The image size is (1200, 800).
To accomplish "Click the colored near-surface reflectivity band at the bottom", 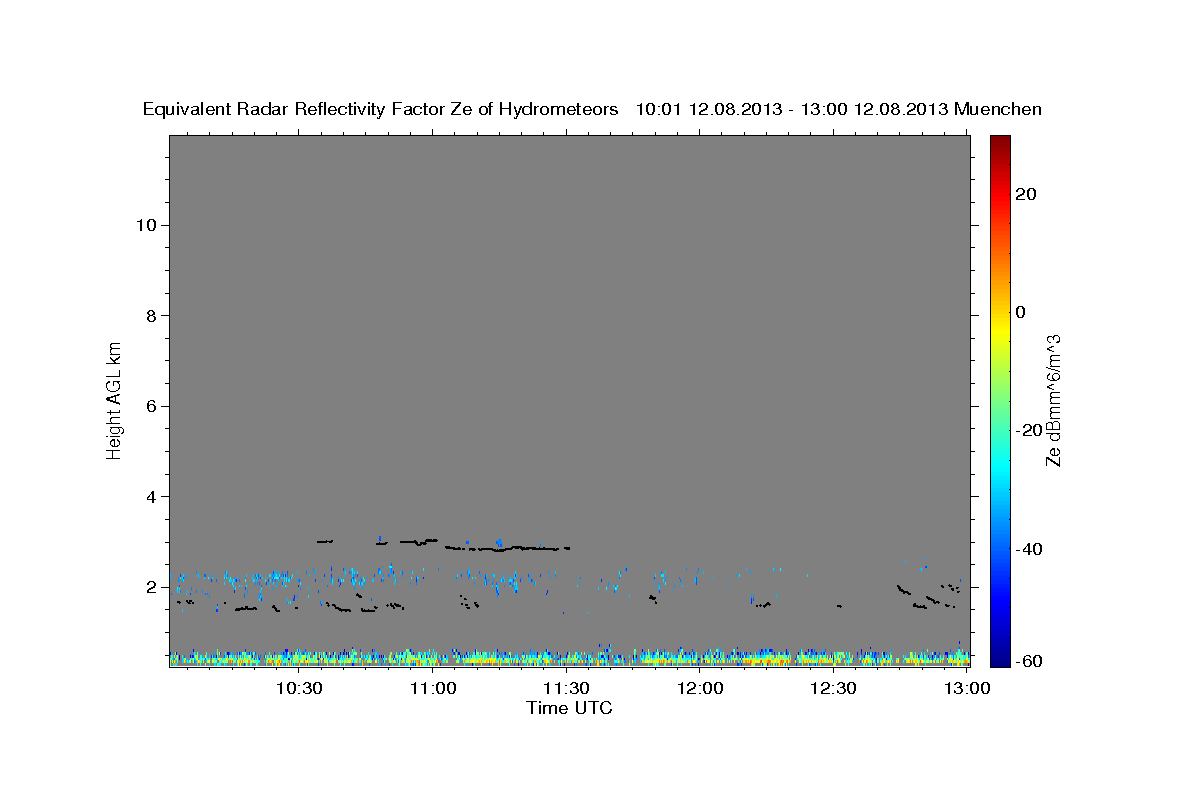I will point(569,657).
